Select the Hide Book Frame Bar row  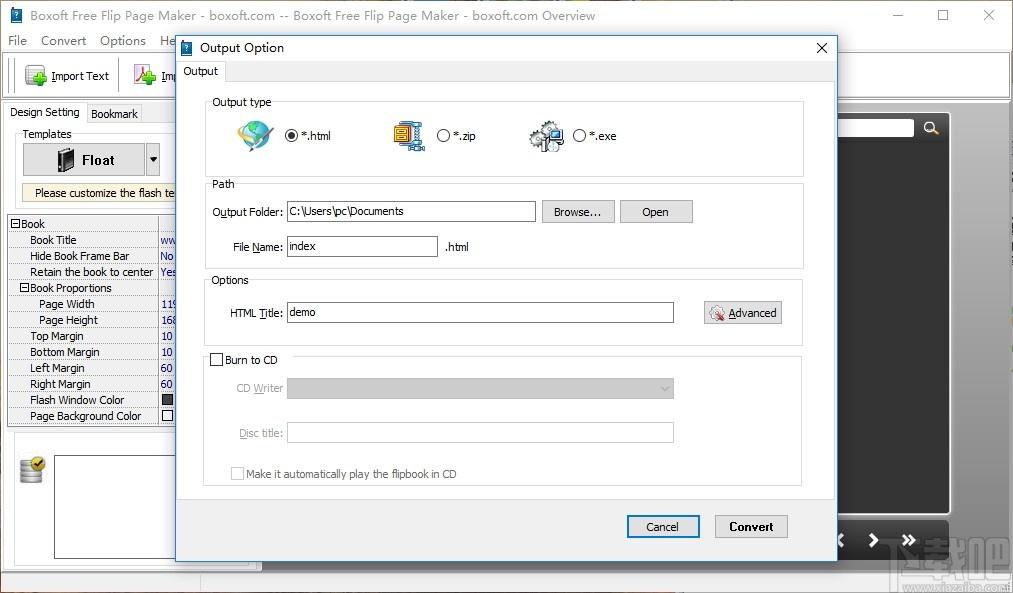[92, 256]
